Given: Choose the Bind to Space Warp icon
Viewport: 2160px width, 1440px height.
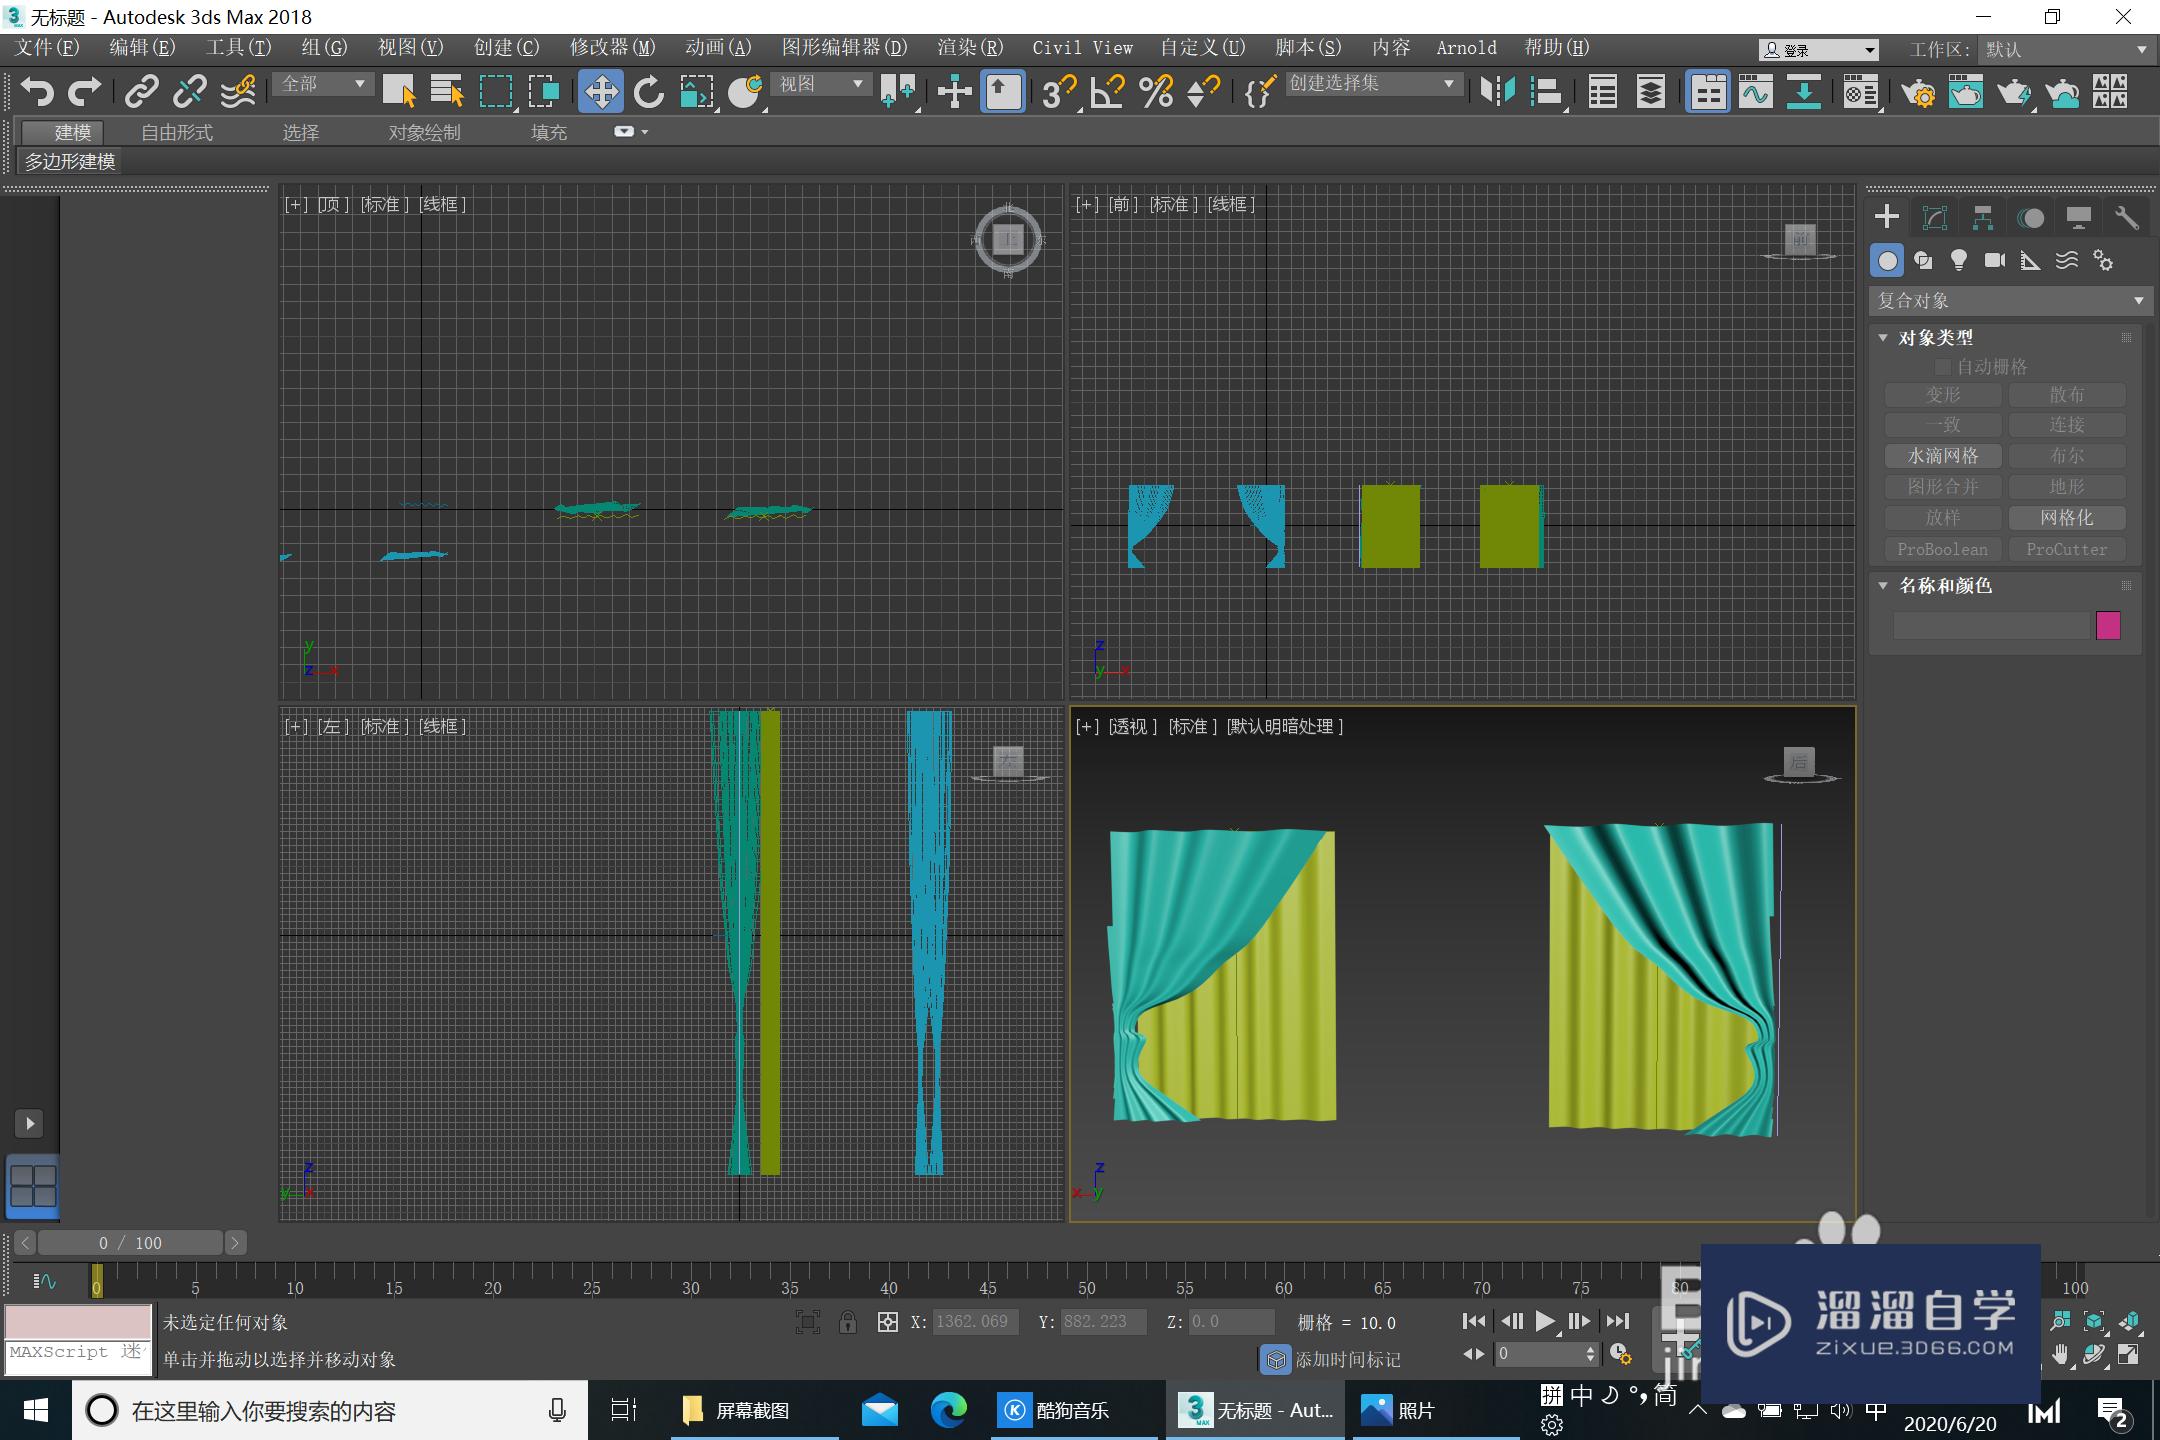Looking at the screenshot, I should click(x=238, y=92).
